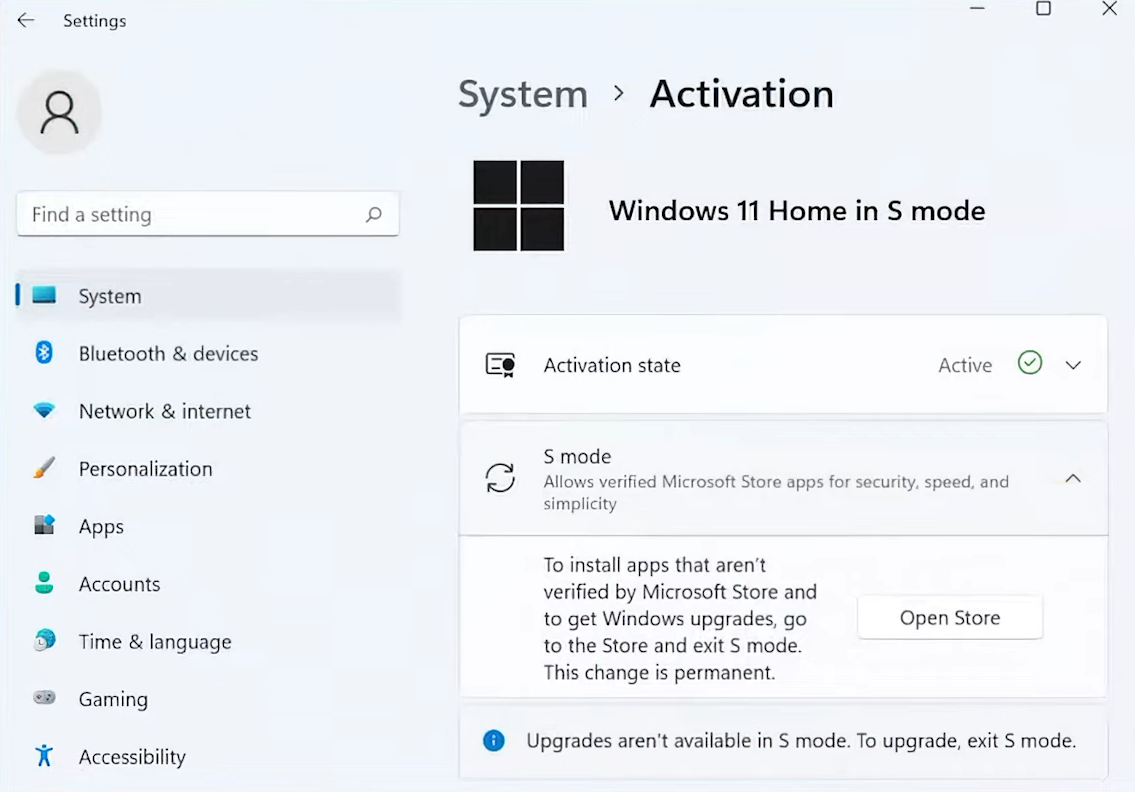Image resolution: width=1135 pixels, height=792 pixels.
Task: Click the search magnifier icon
Action: [x=374, y=214]
